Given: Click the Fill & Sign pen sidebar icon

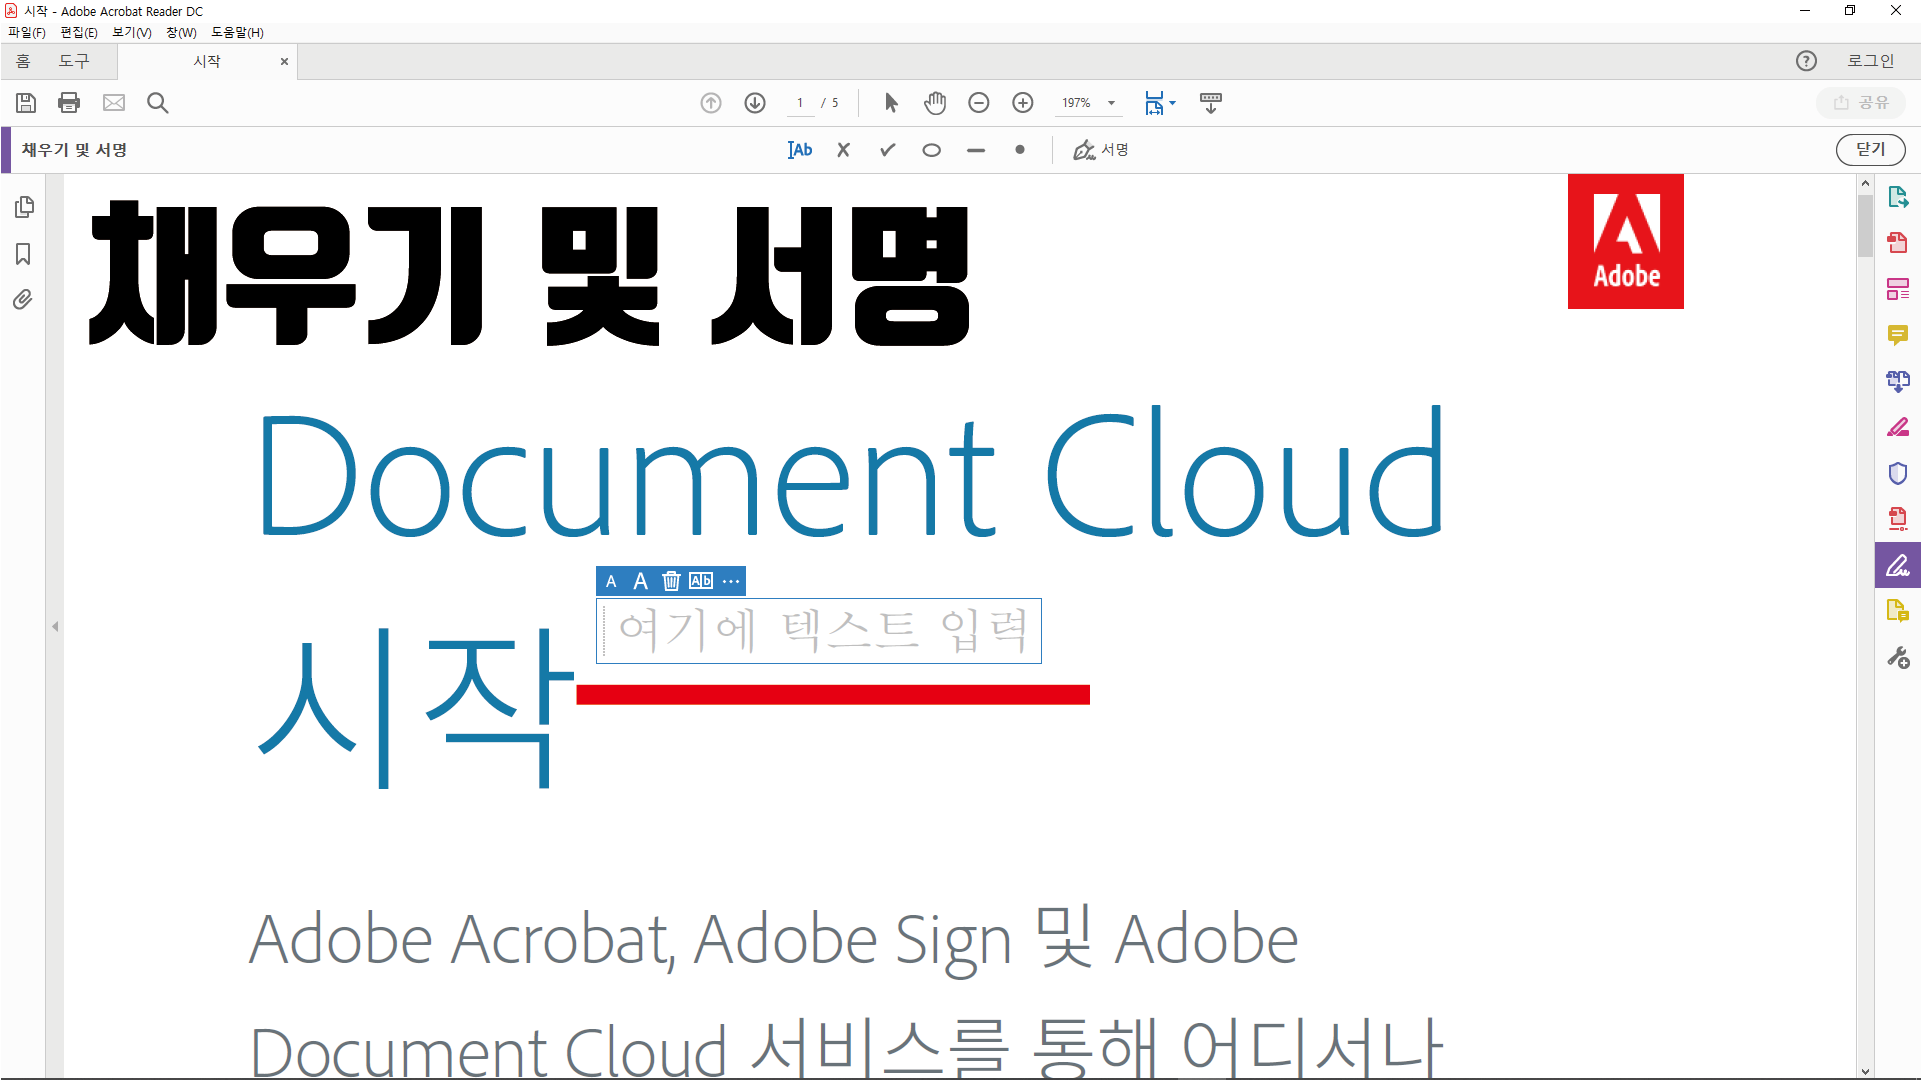Looking at the screenshot, I should pos(1897,566).
